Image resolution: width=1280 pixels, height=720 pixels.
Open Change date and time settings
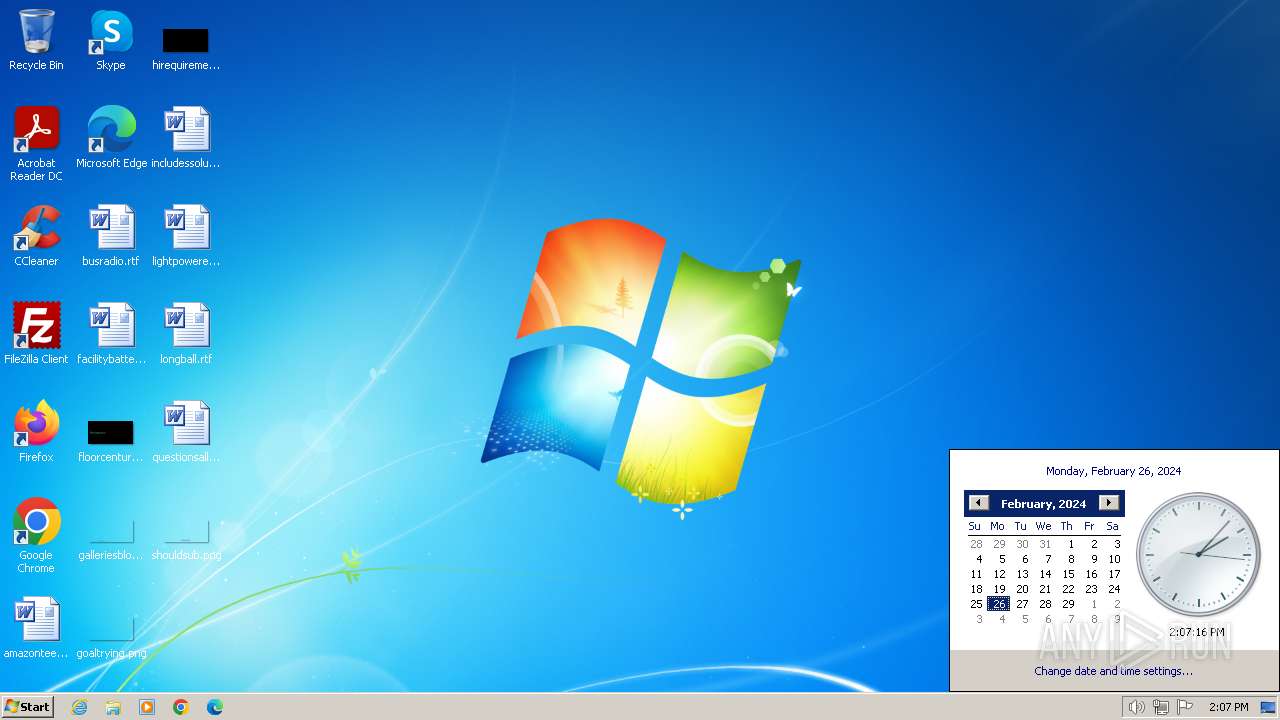tap(1113, 671)
